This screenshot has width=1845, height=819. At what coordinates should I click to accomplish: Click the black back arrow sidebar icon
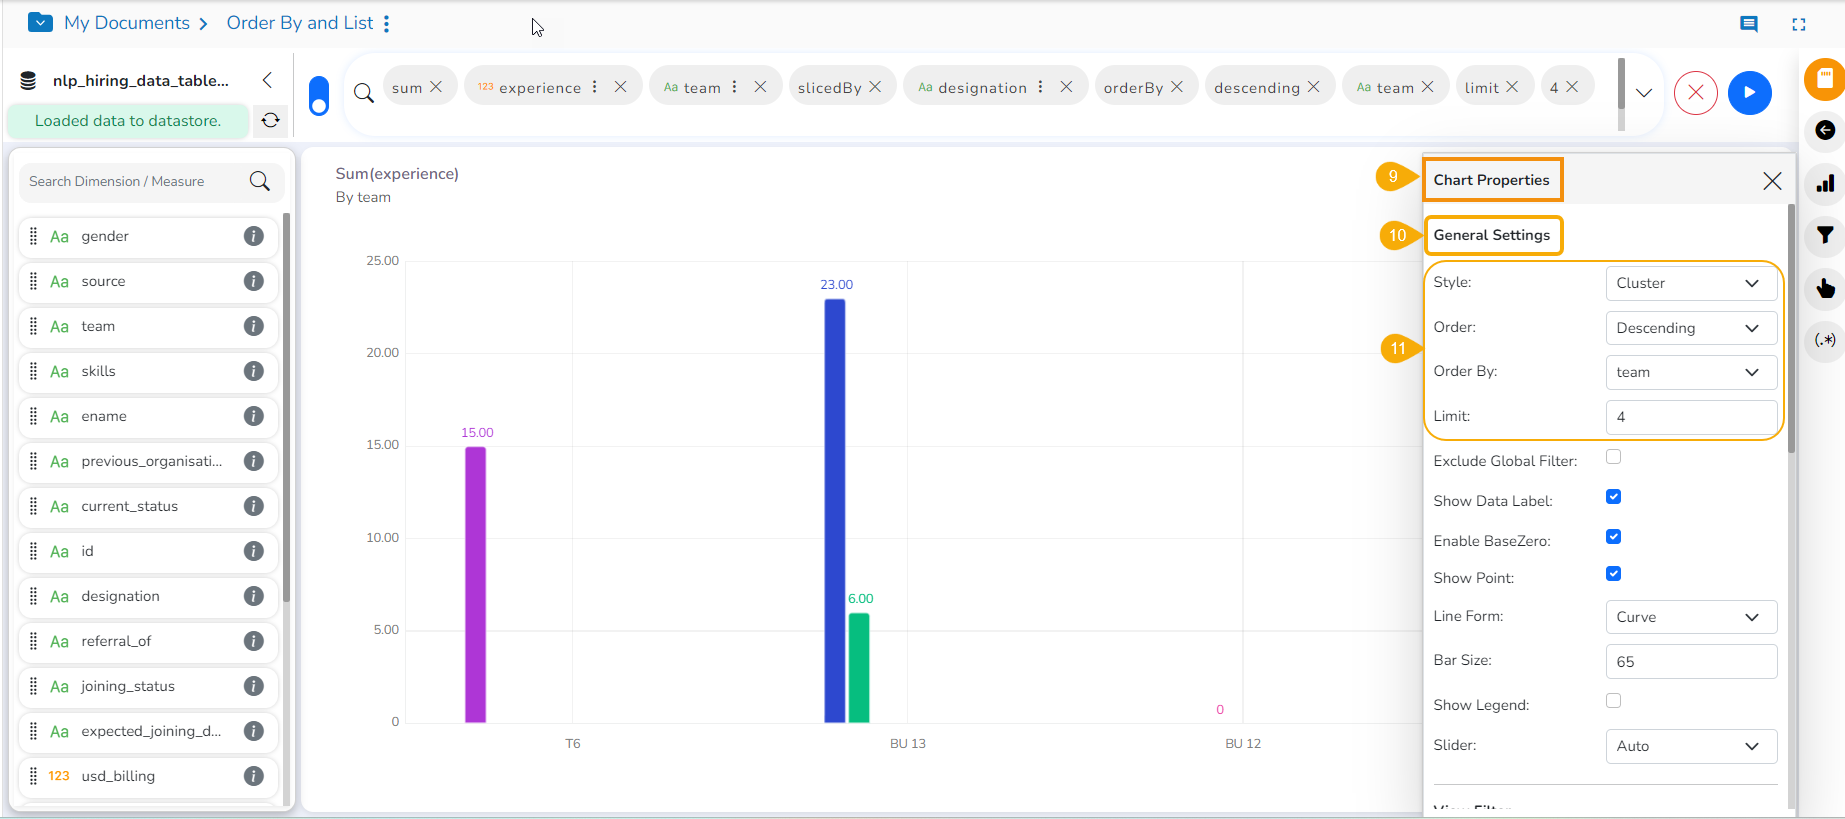(x=1825, y=130)
